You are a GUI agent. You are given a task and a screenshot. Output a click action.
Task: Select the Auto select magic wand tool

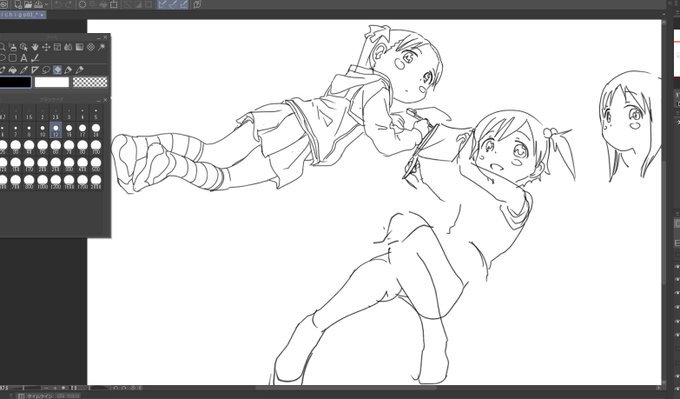point(101,47)
